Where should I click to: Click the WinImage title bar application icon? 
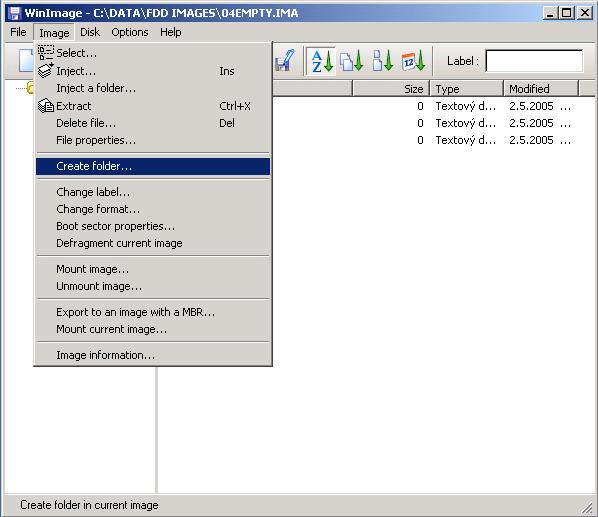coord(15,13)
